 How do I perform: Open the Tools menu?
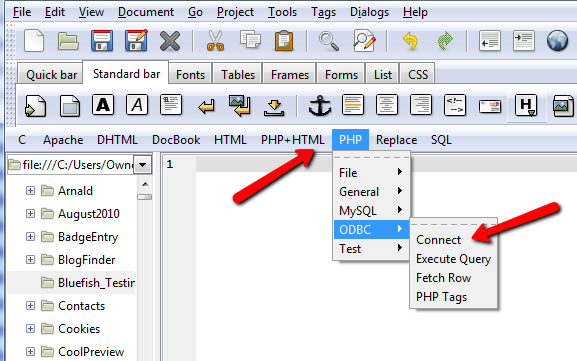click(x=282, y=12)
